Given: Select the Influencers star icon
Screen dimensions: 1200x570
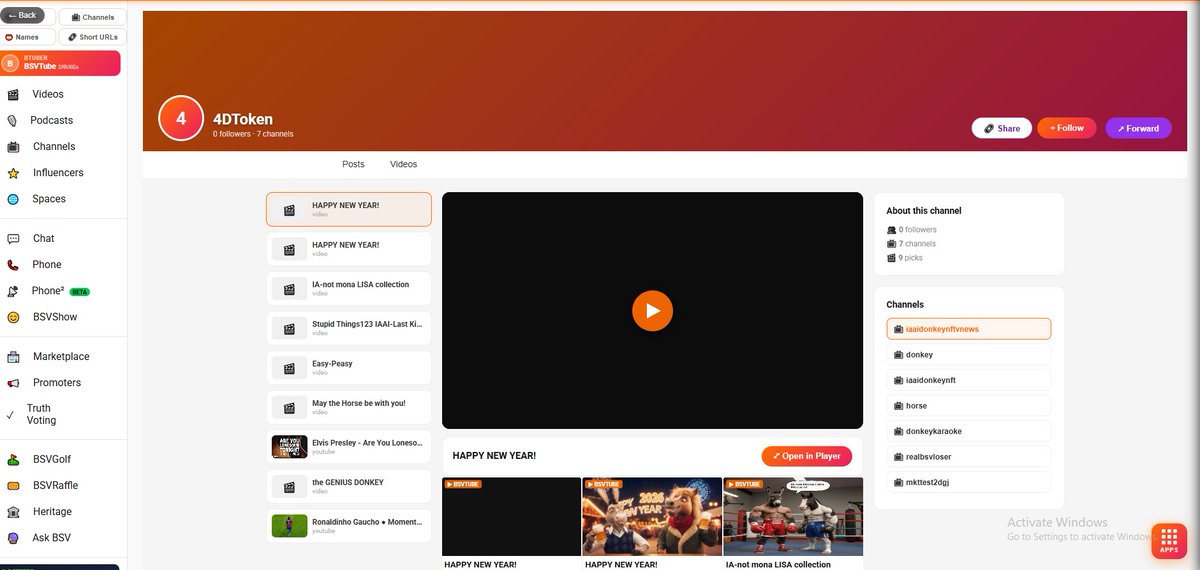Looking at the screenshot, I should (13, 173).
